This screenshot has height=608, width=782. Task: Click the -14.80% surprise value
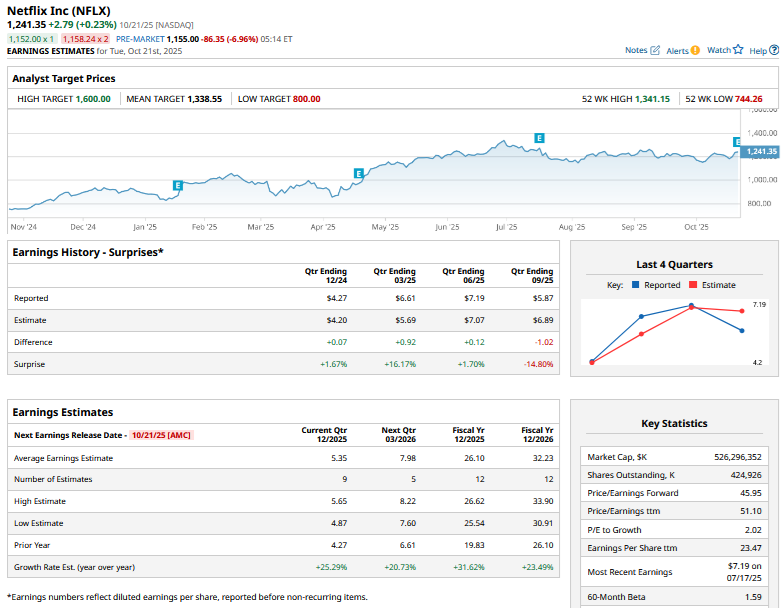coord(538,364)
